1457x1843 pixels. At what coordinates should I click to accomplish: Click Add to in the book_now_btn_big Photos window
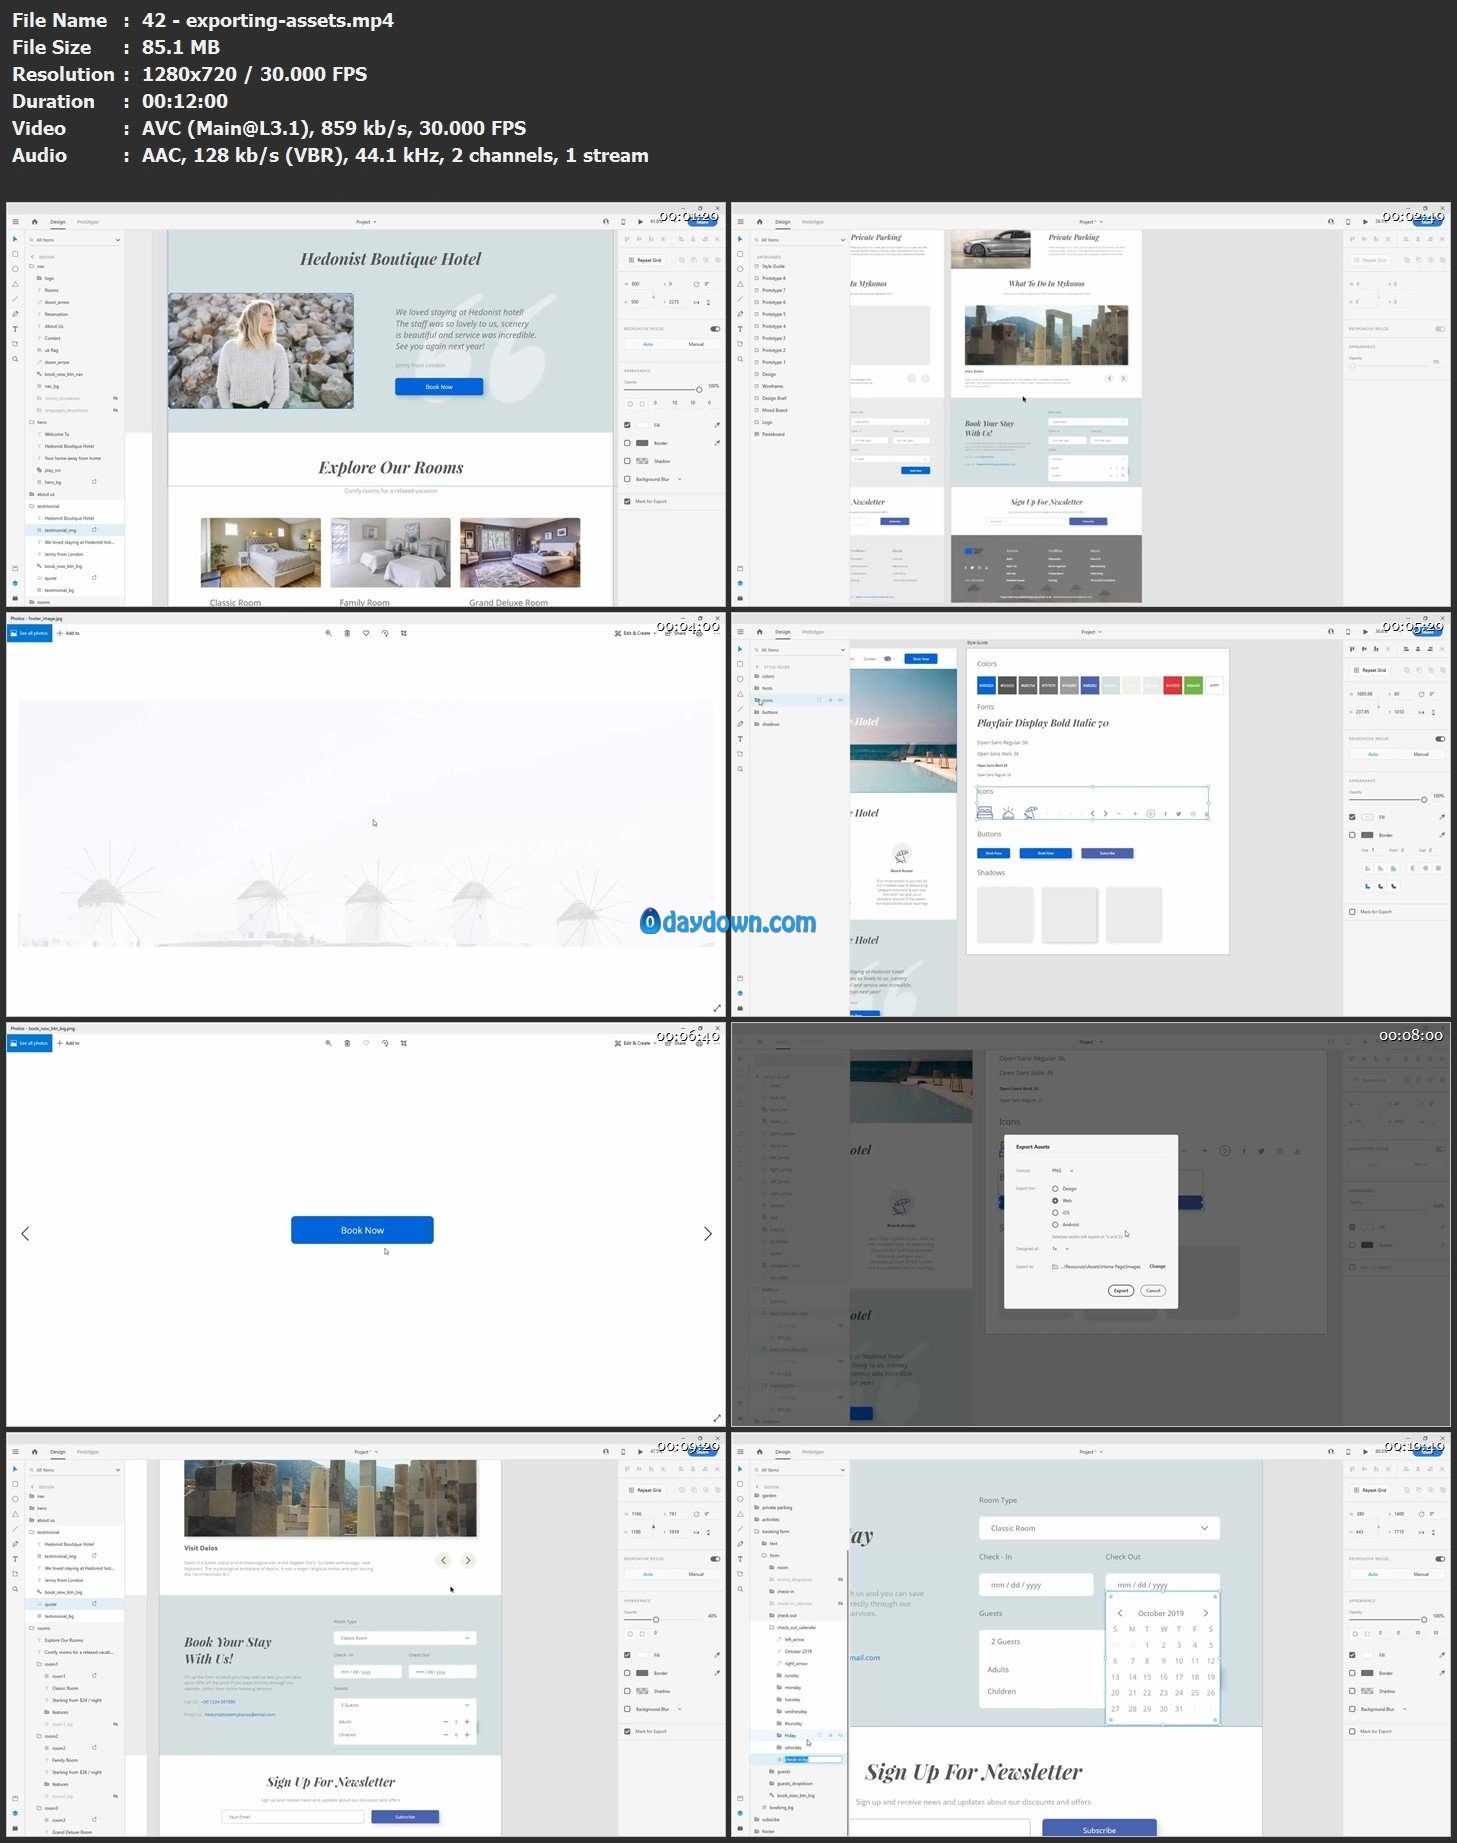pyautogui.click(x=68, y=1043)
